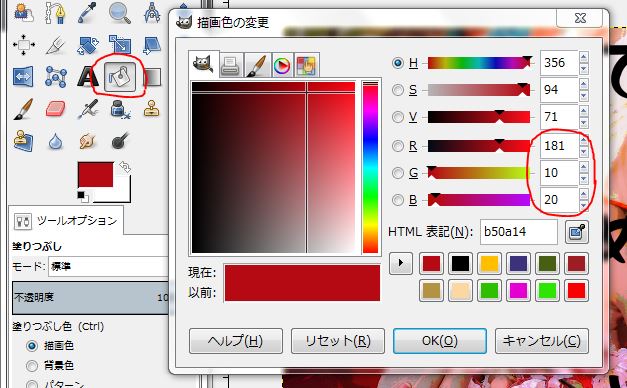Select the Bucket Fill tool

(120, 76)
